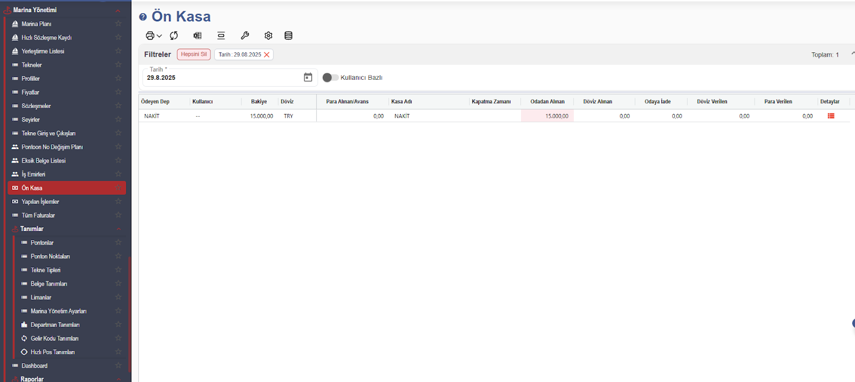Sort by Bakiye column header
Screen dimensions: 855x382
pos(259,101)
